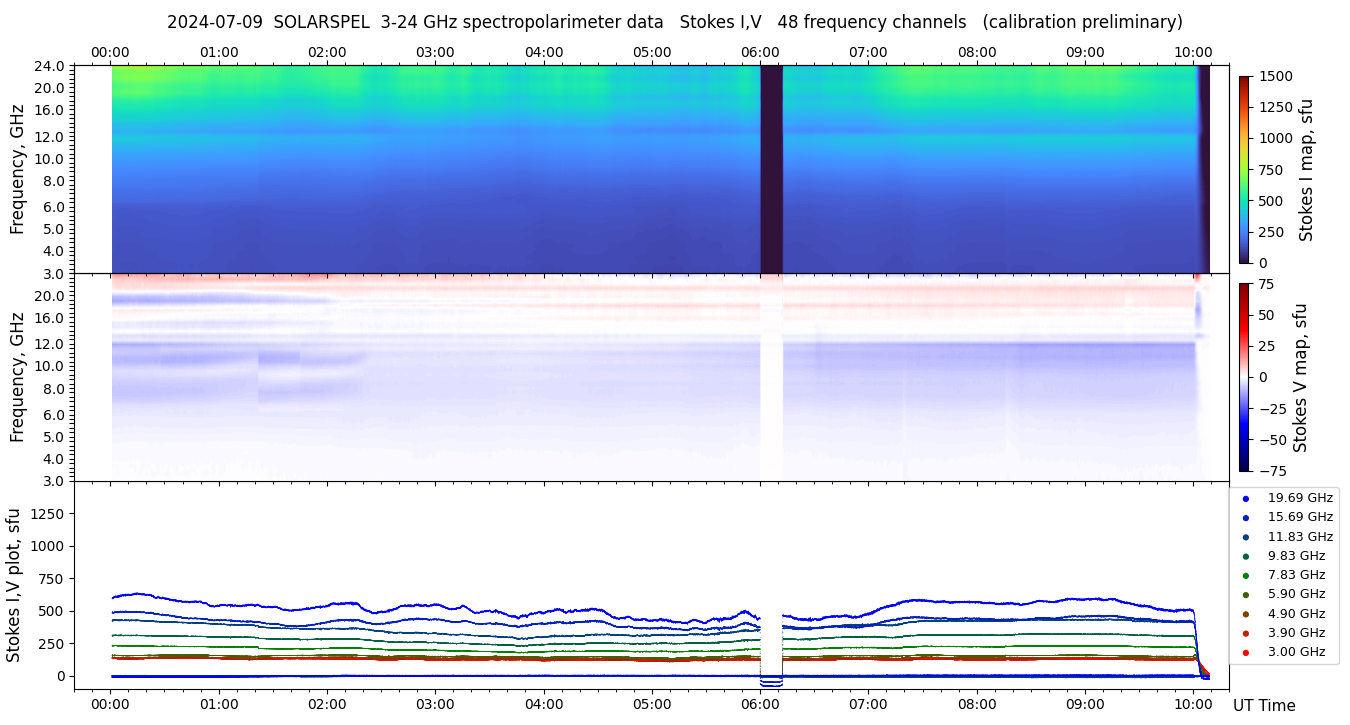The width and height of the screenshot is (1350, 725).
Task: Click the SOLARSPEL plot title text
Action: tap(674, 22)
